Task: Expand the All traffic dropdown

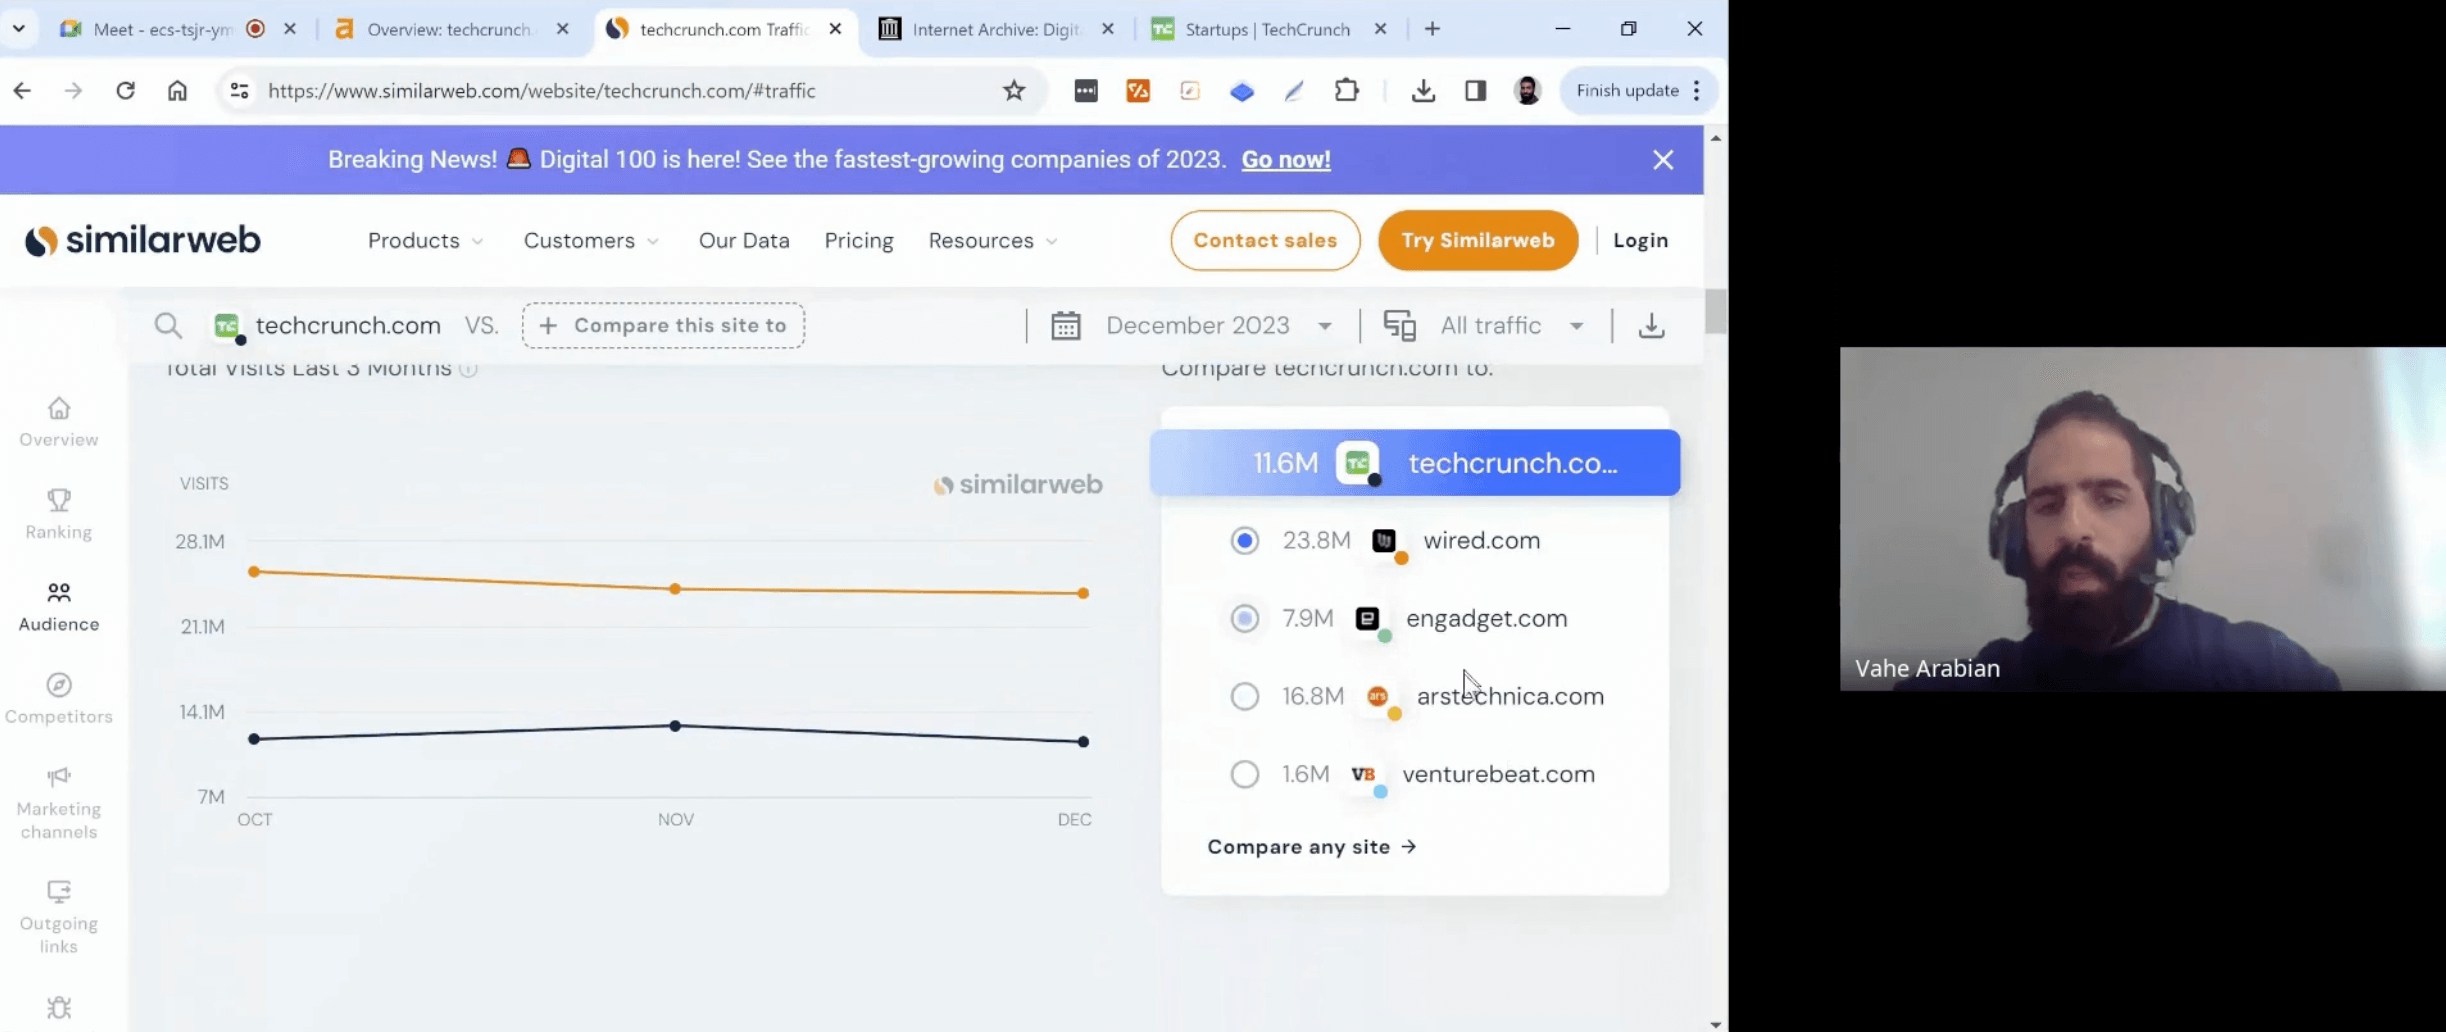Action: [x=1510, y=326]
